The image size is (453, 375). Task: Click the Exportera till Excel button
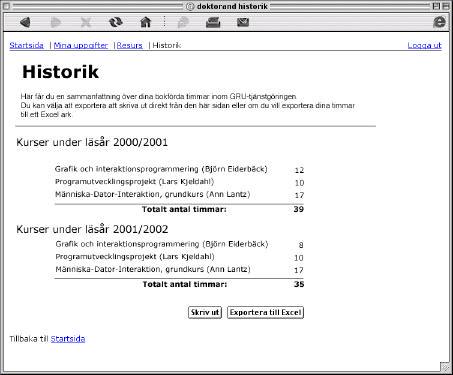pos(265,312)
